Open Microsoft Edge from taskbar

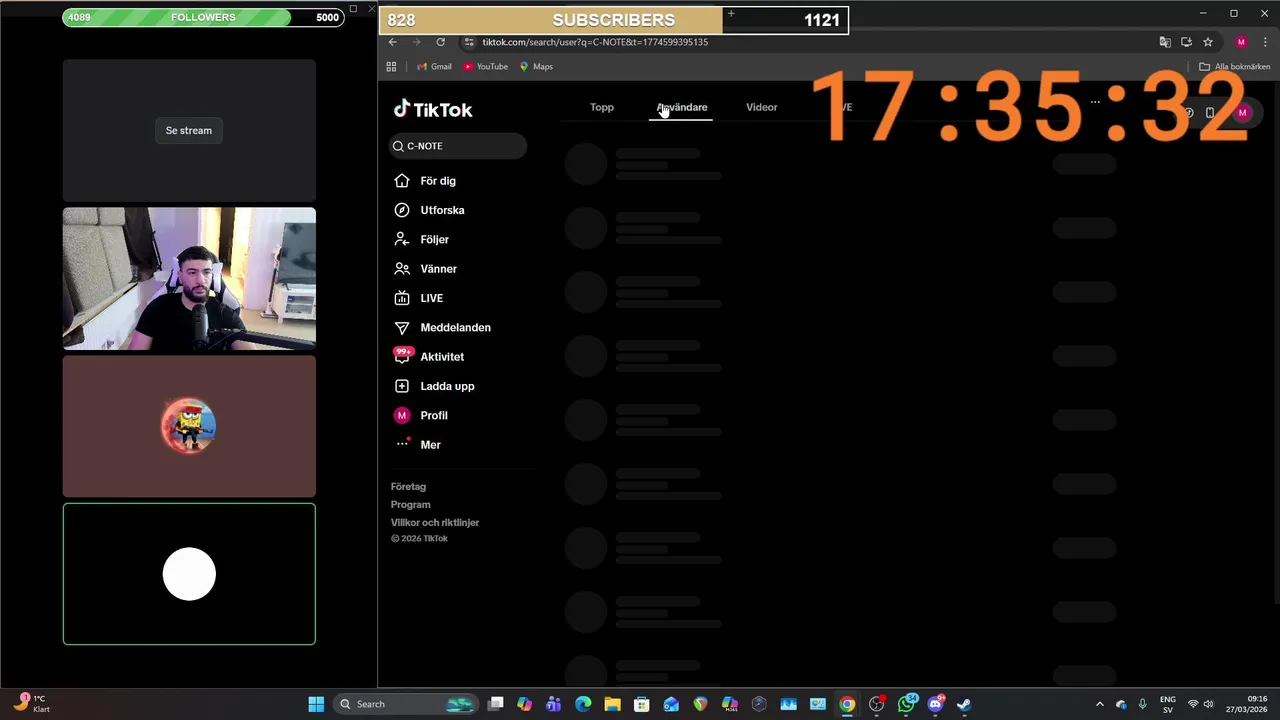(583, 704)
